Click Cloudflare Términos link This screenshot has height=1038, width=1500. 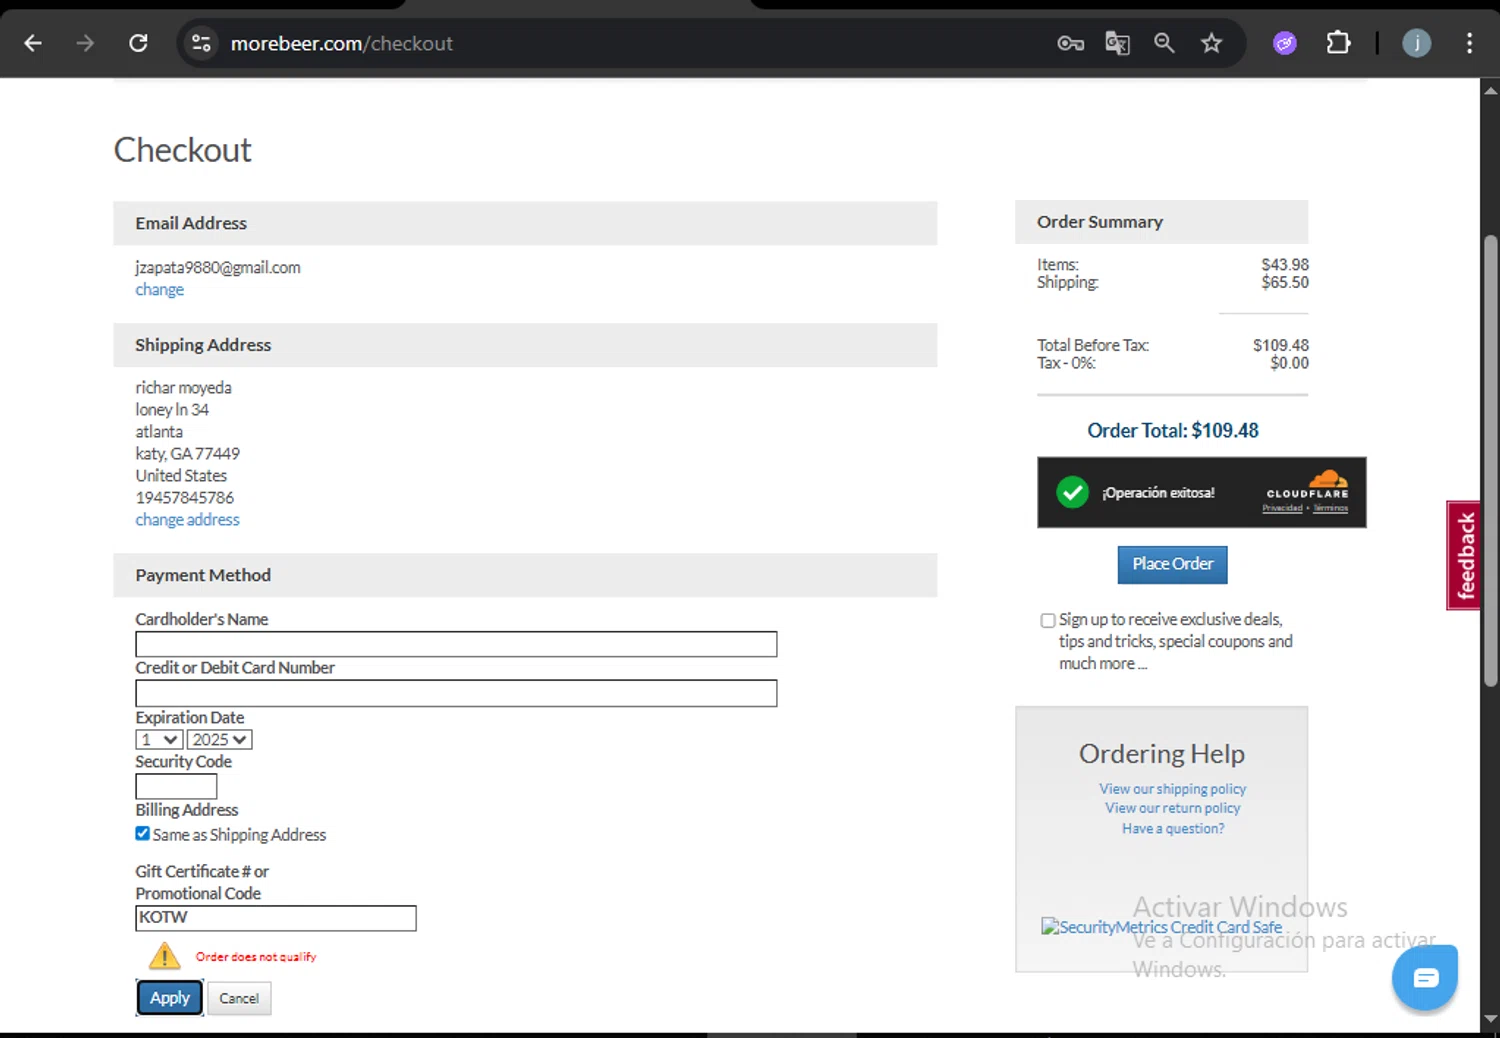click(x=1330, y=508)
